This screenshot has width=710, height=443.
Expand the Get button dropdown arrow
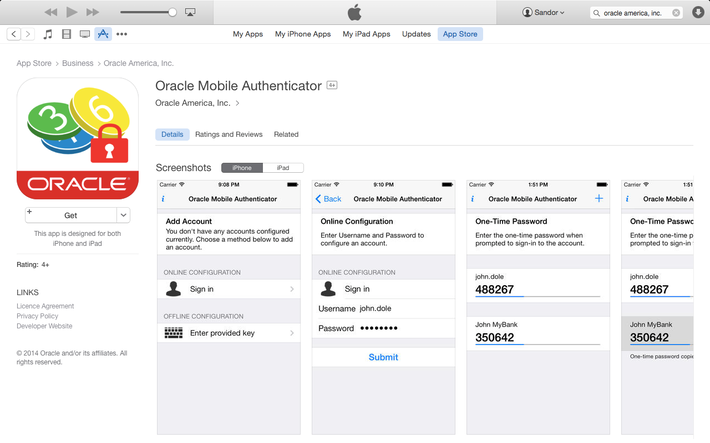123,215
